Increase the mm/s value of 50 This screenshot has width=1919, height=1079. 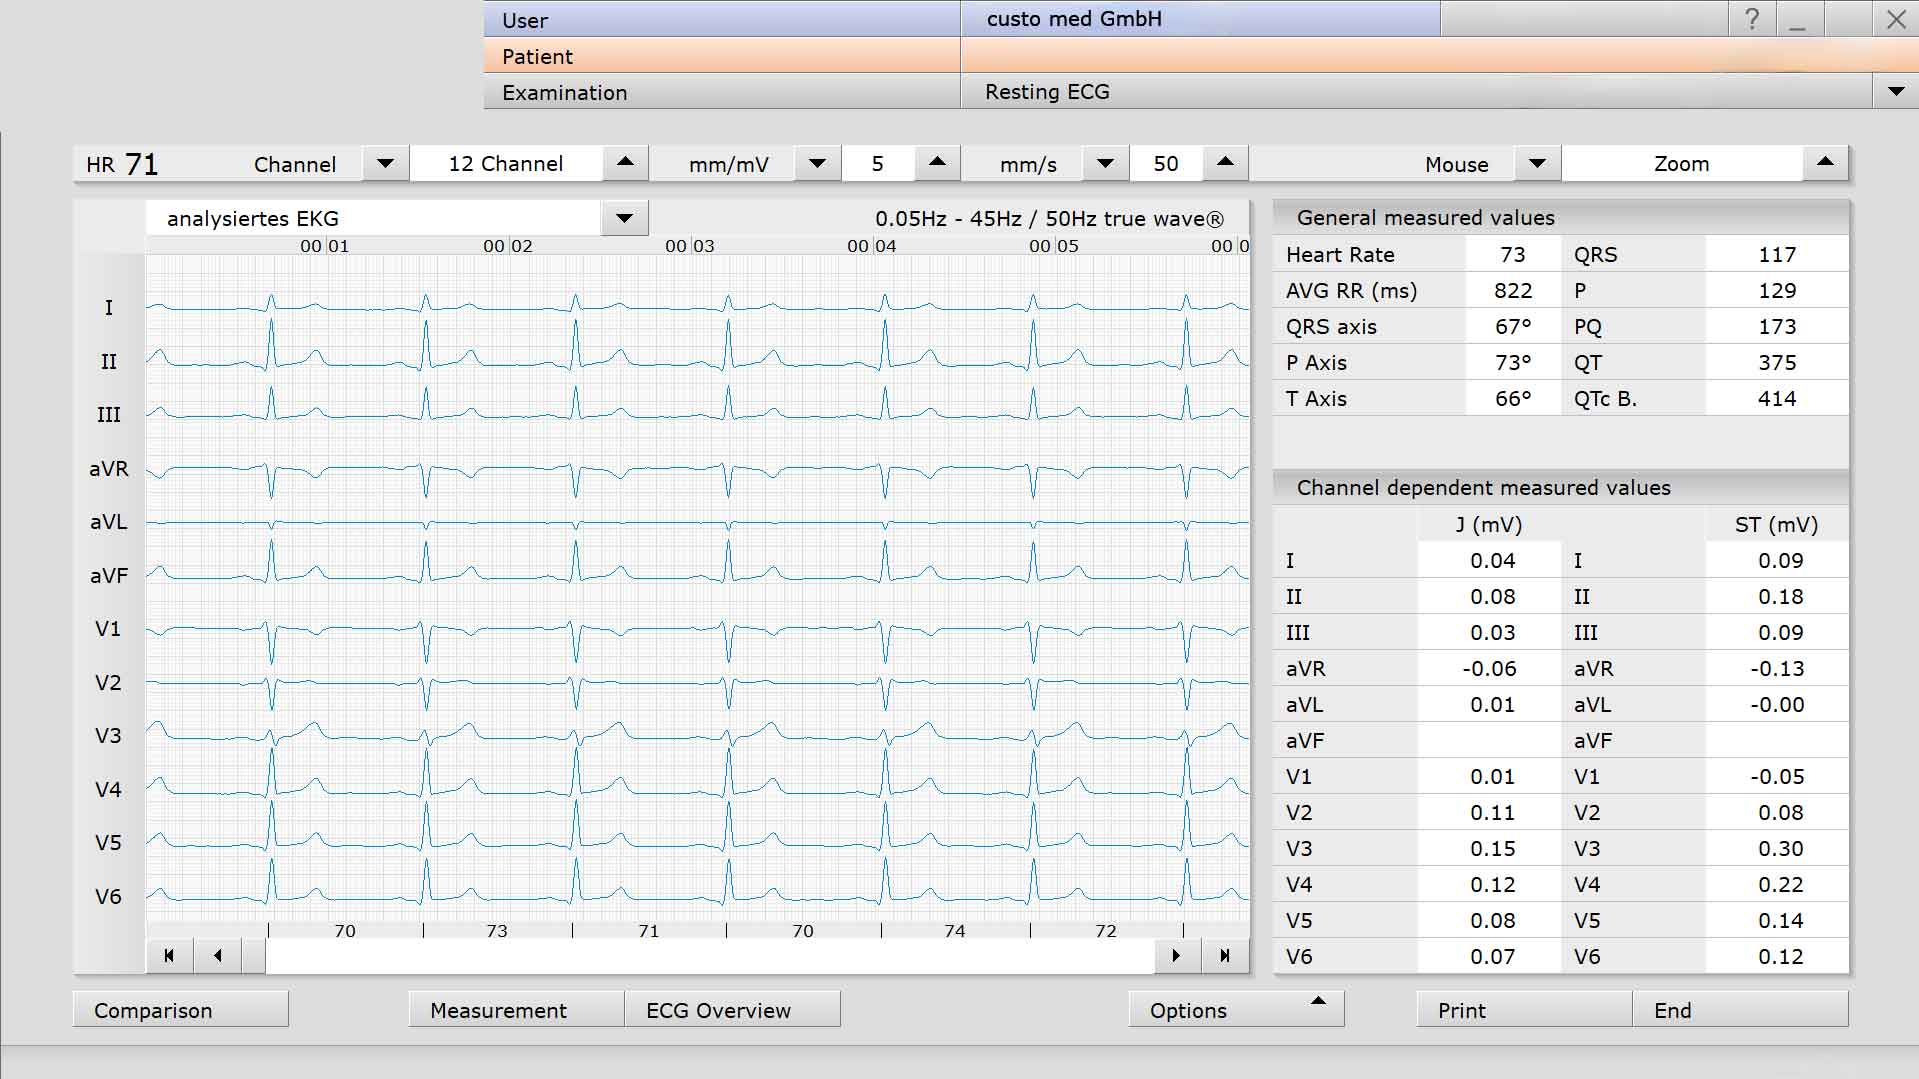(x=1225, y=164)
